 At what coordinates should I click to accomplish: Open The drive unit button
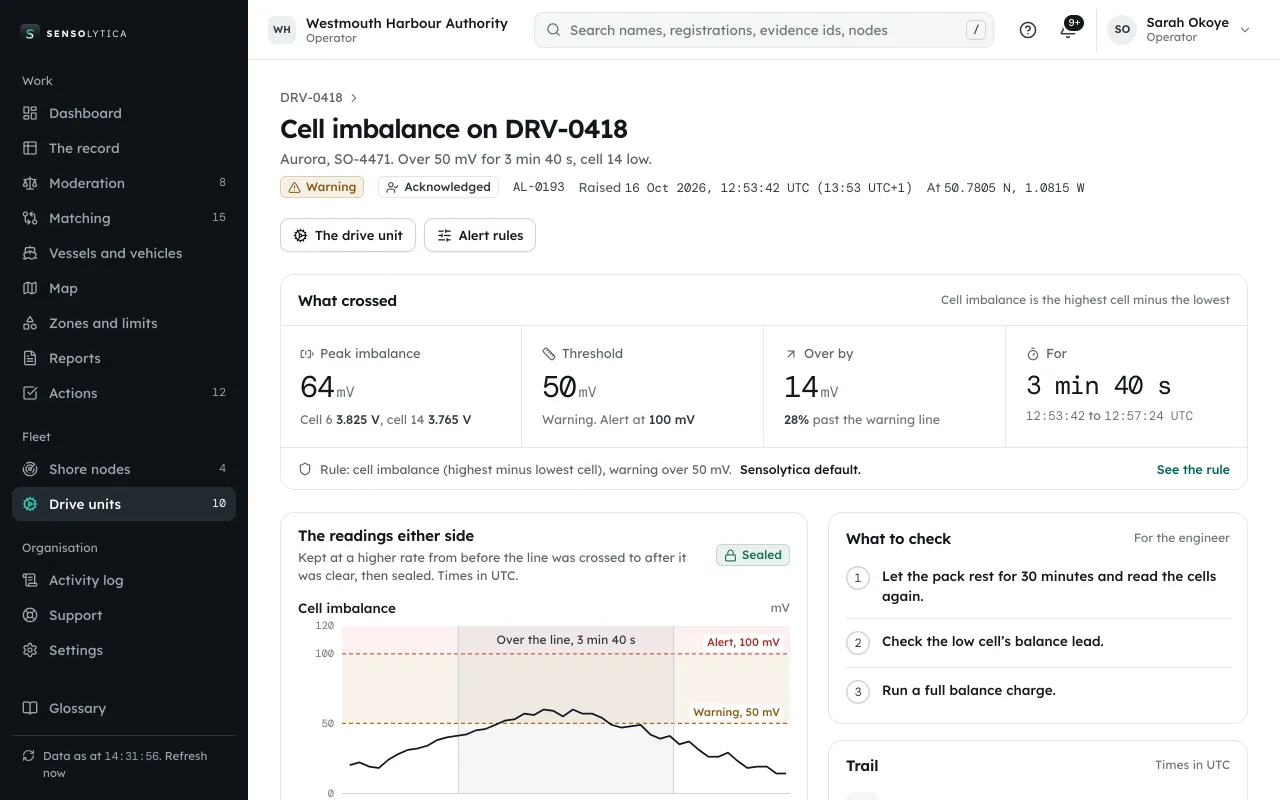click(x=348, y=235)
